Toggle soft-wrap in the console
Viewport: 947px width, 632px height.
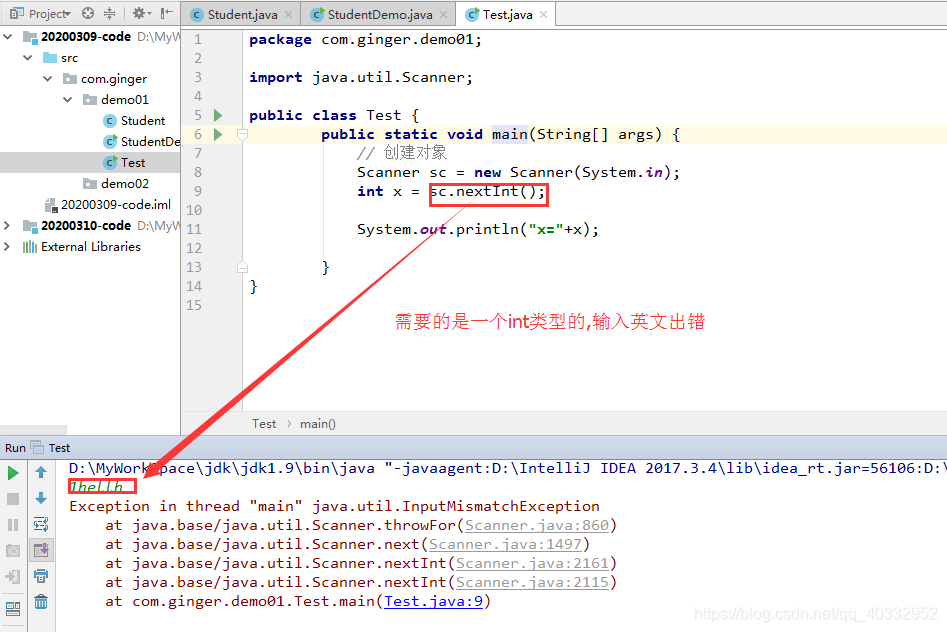tap(41, 524)
